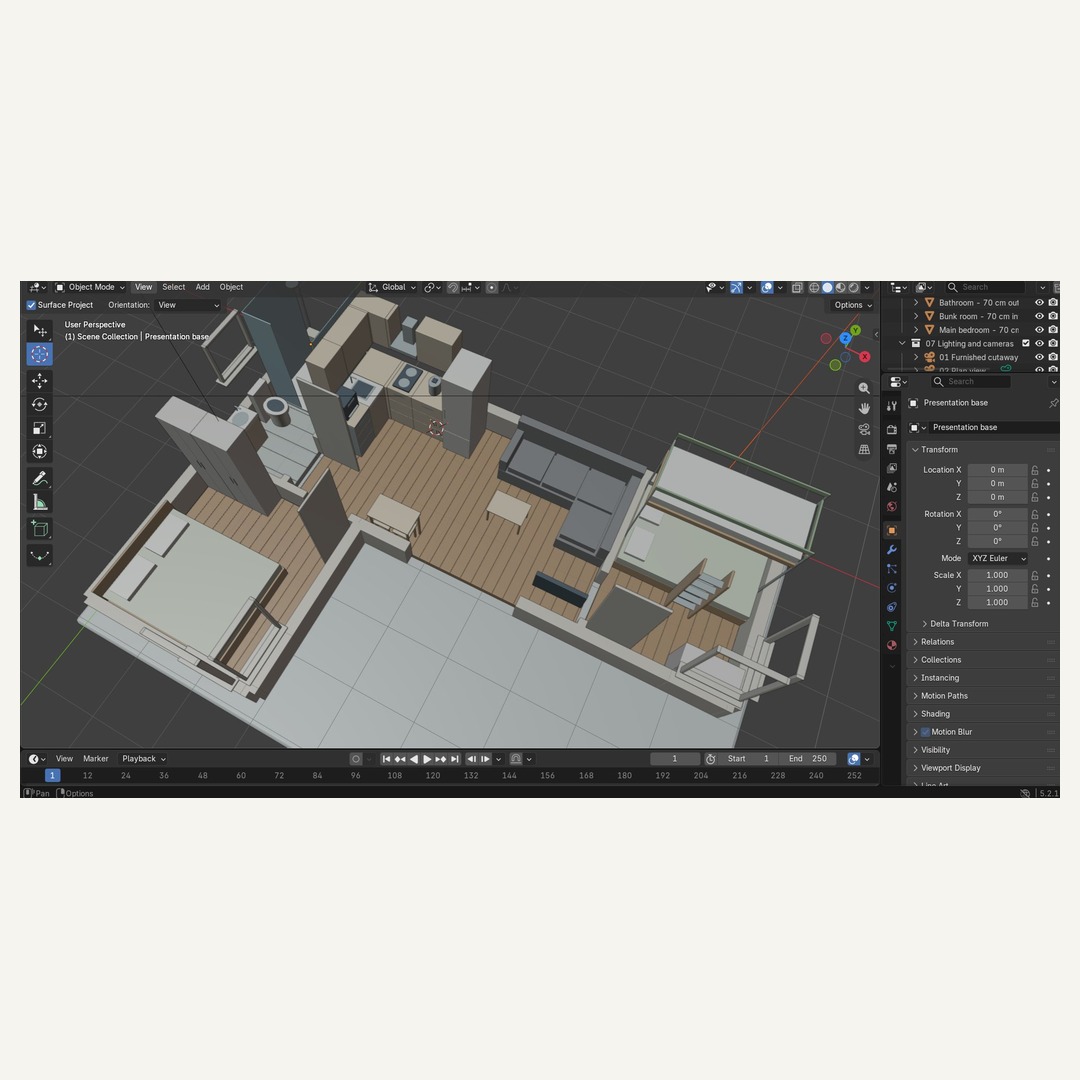Select solid viewport shading mode
Screen dimensions: 1080x1080
point(827,287)
